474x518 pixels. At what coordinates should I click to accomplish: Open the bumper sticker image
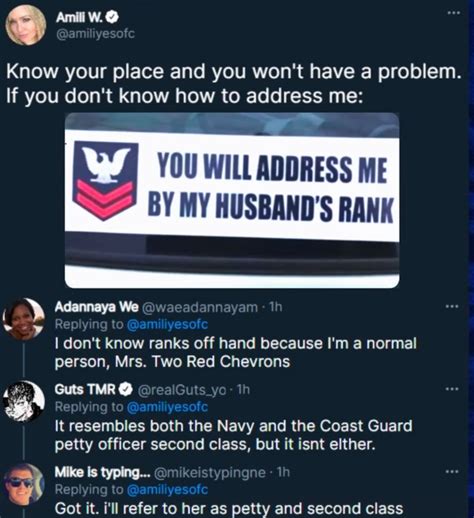click(232, 200)
